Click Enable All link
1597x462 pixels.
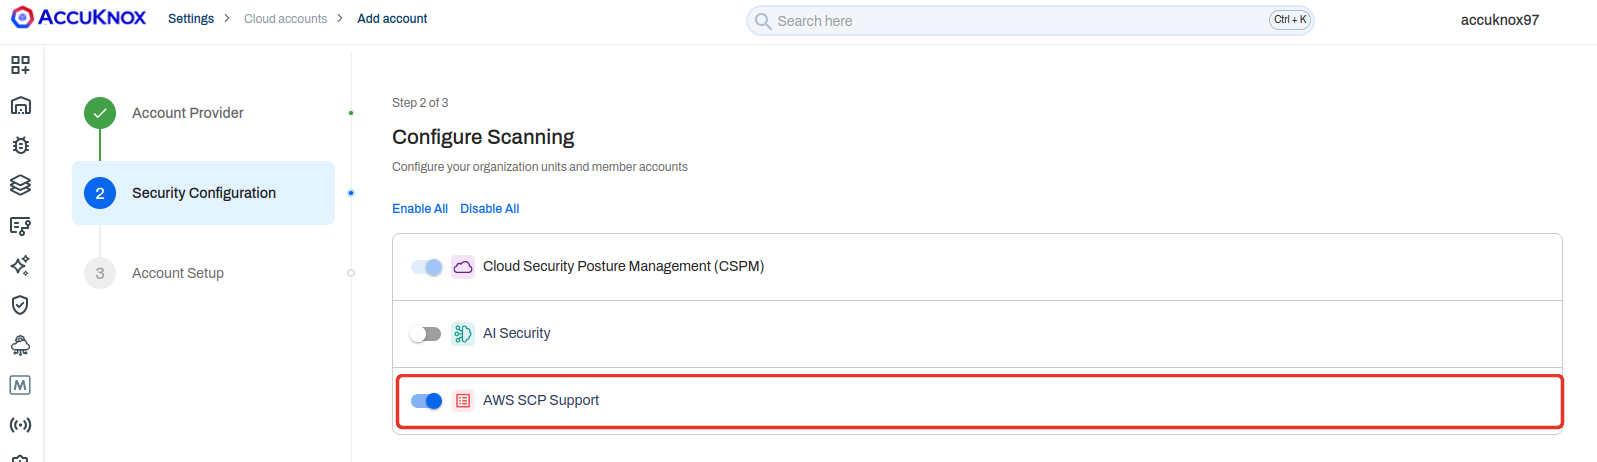(420, 209)
